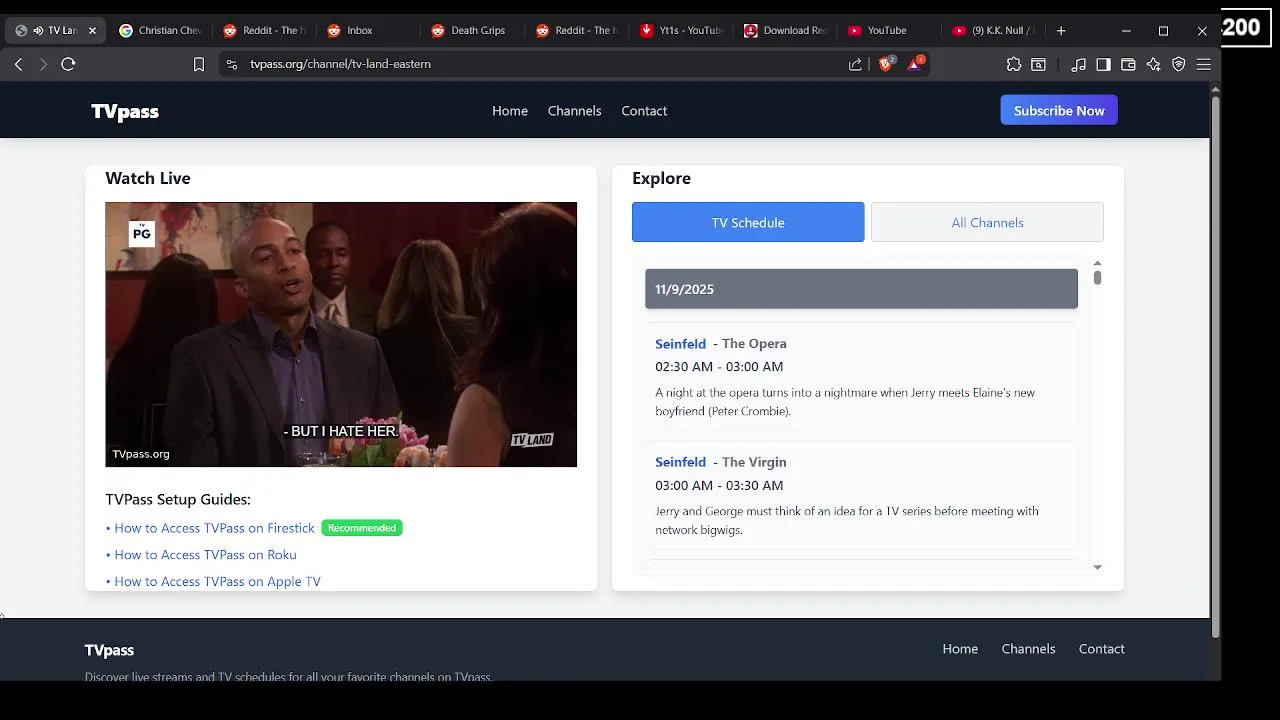Open the browser hamburger menu

1204,64
